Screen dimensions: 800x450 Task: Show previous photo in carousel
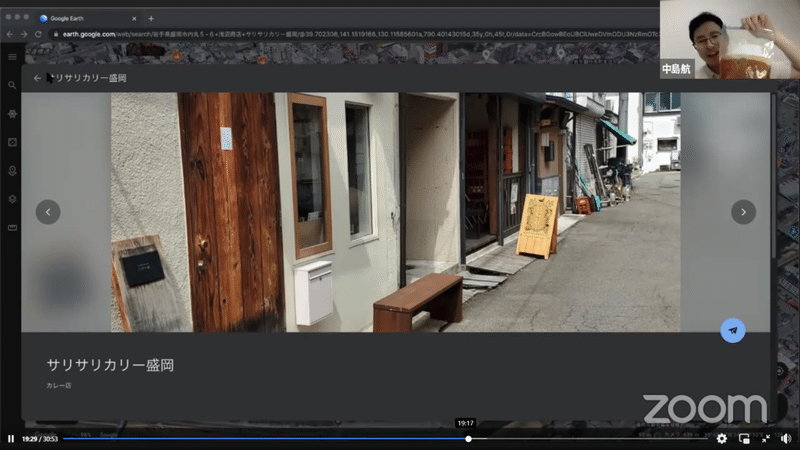coord(48,212)
